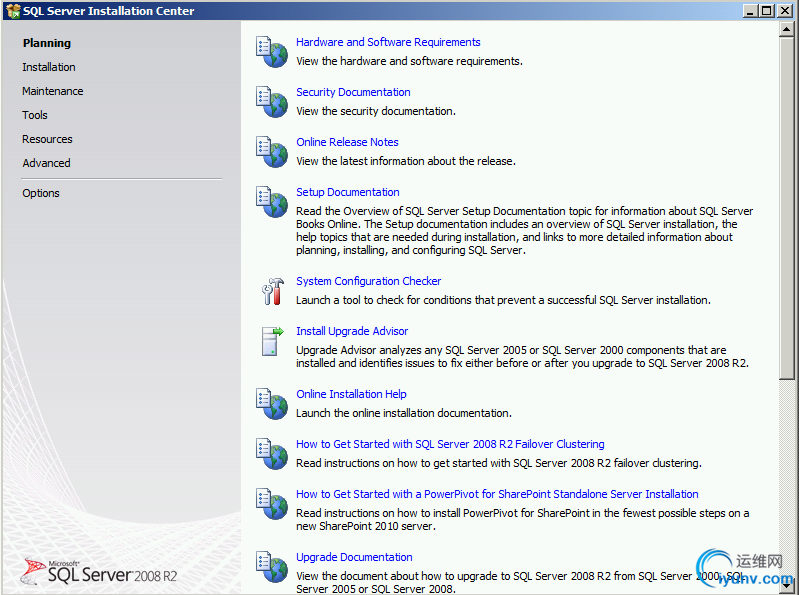Open the Advanced section
This screenshot has width=799, height=595.
point(46,163)
